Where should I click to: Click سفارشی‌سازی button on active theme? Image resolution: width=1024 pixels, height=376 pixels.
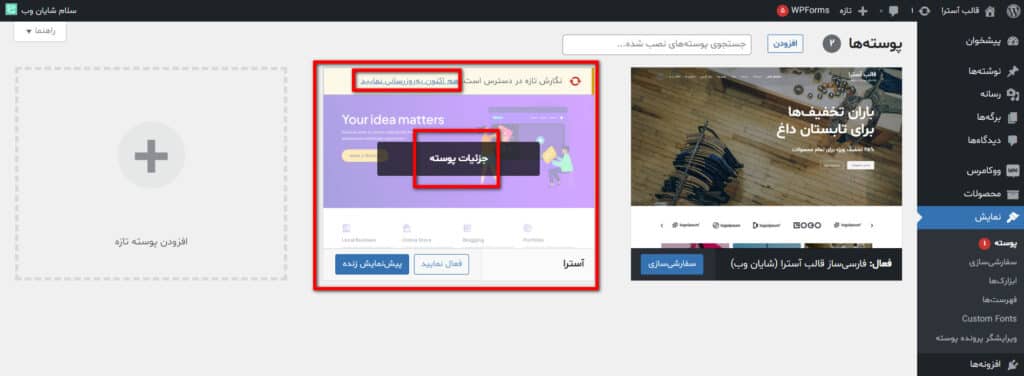(672, 265)
